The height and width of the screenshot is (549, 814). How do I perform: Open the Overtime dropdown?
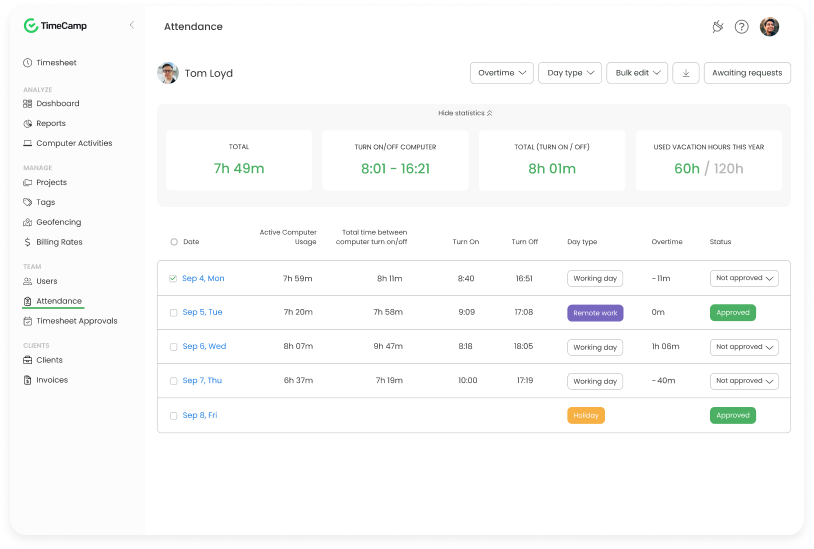[501, 73]
